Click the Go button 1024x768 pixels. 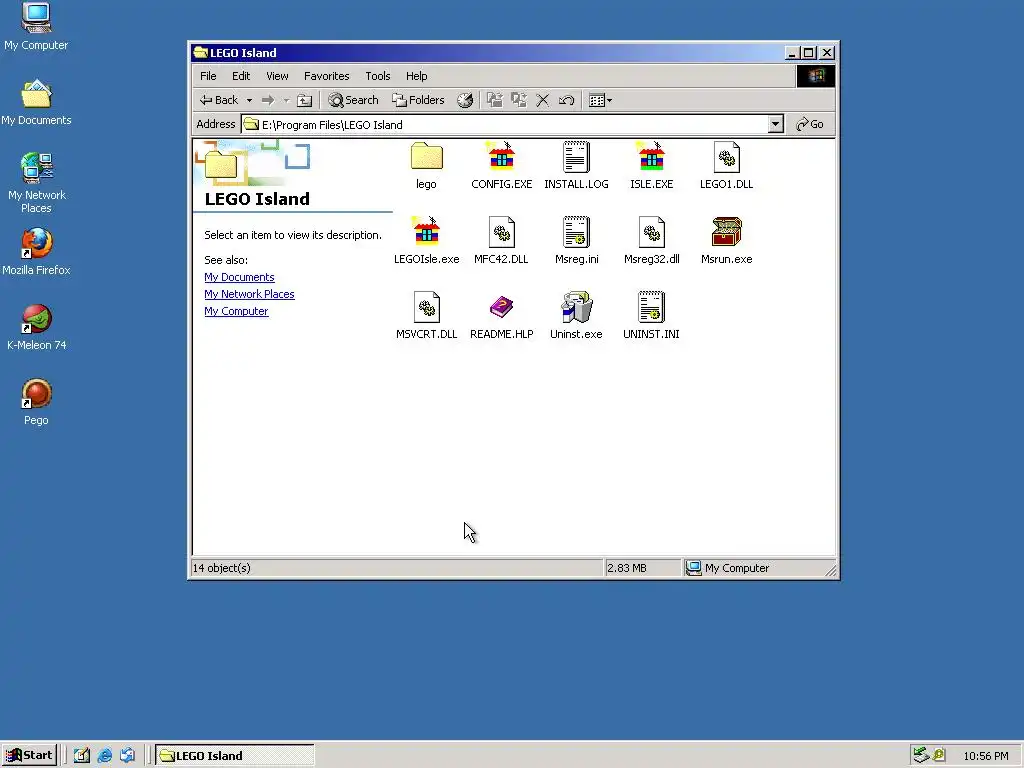coord(810,124)
